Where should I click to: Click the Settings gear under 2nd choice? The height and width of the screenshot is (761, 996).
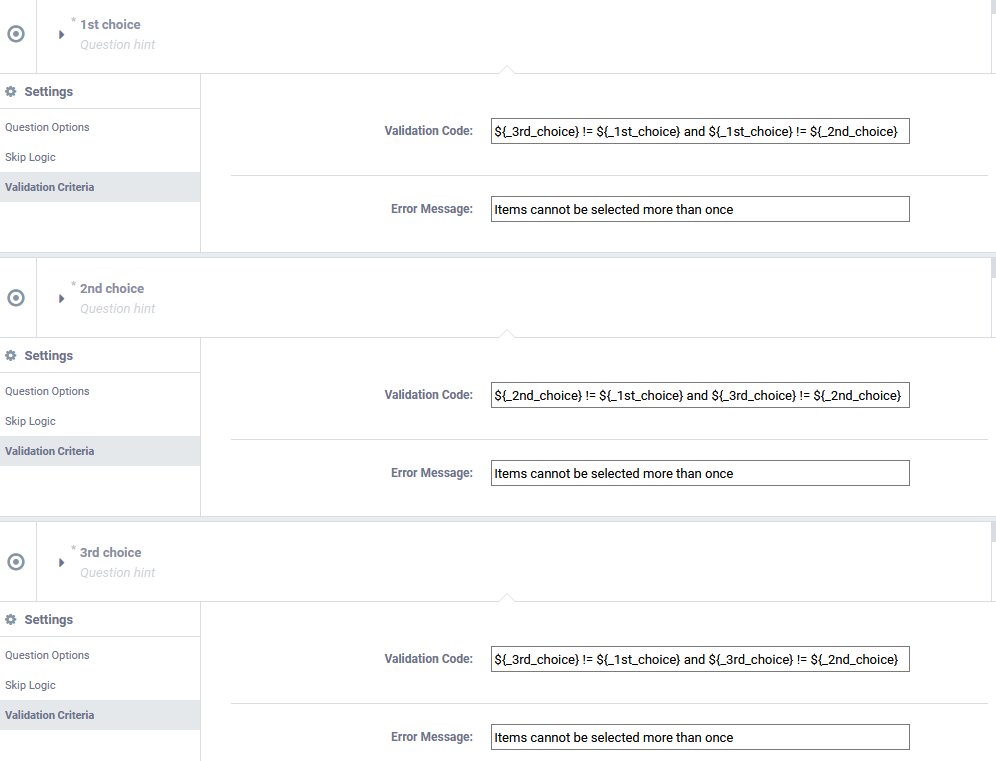(x=11, y=356)
